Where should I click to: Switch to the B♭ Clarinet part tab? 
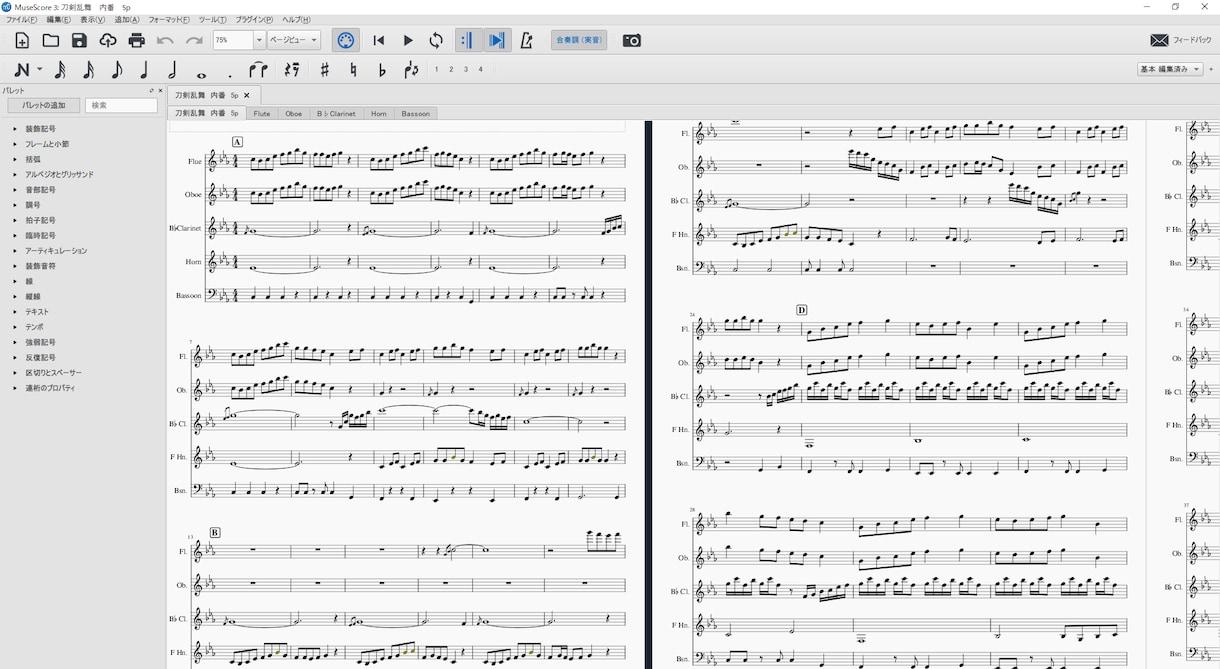[x=336, y=114]
